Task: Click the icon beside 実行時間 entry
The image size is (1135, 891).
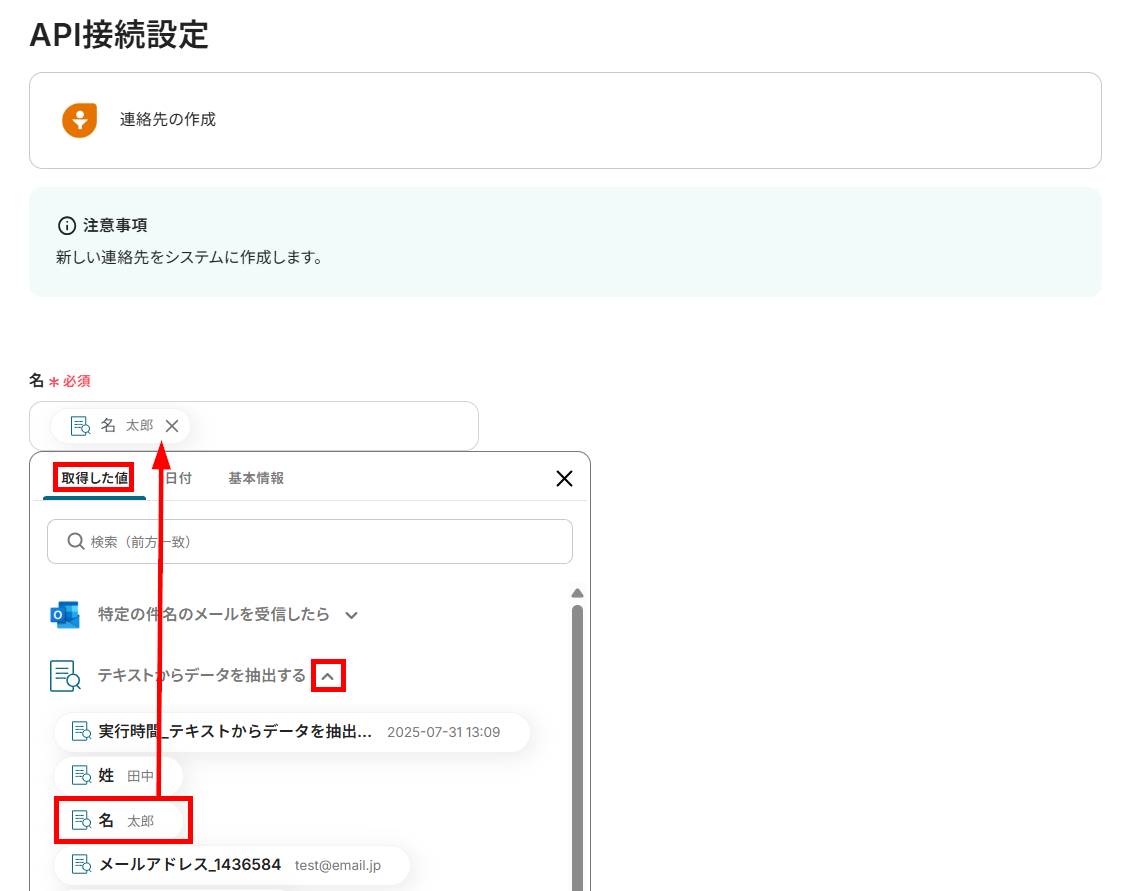Action: click(81, 732)
